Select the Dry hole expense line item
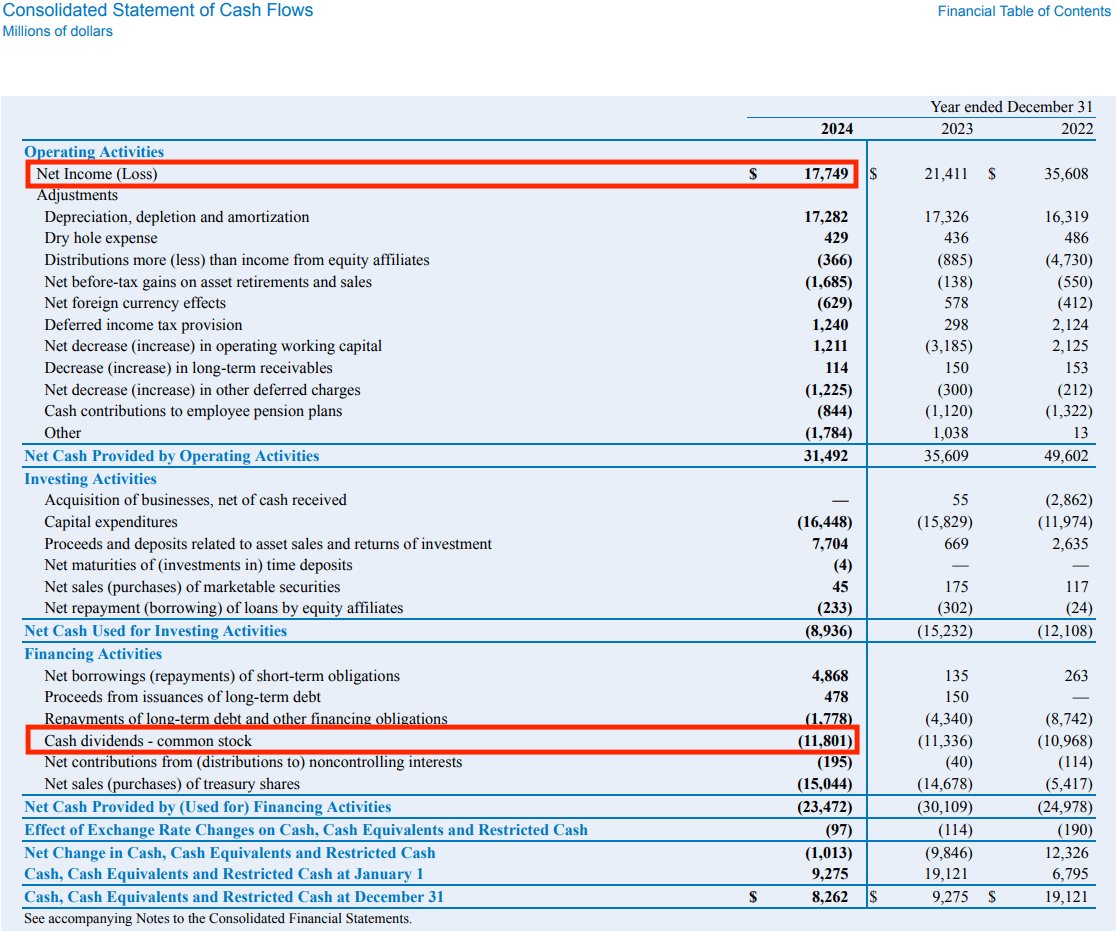 100,238
